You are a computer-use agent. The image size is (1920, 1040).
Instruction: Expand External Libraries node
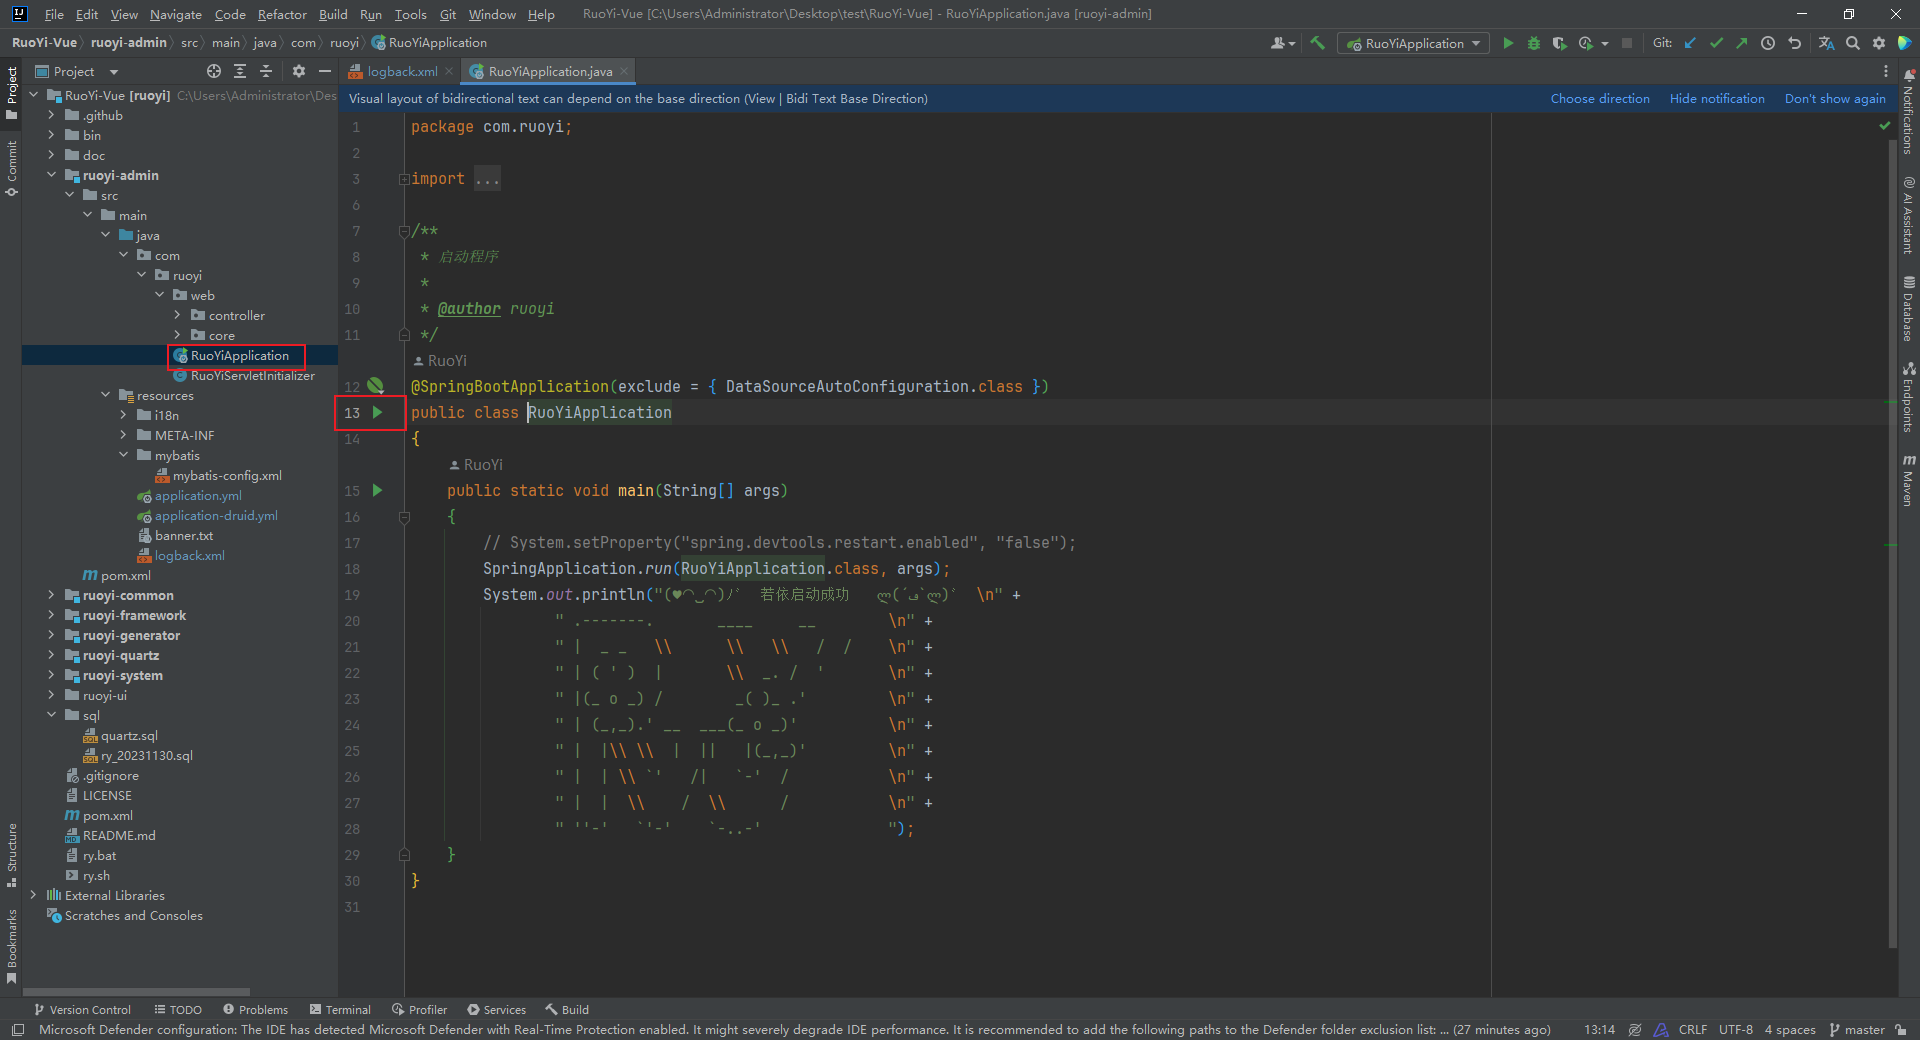tap(33, 895)
